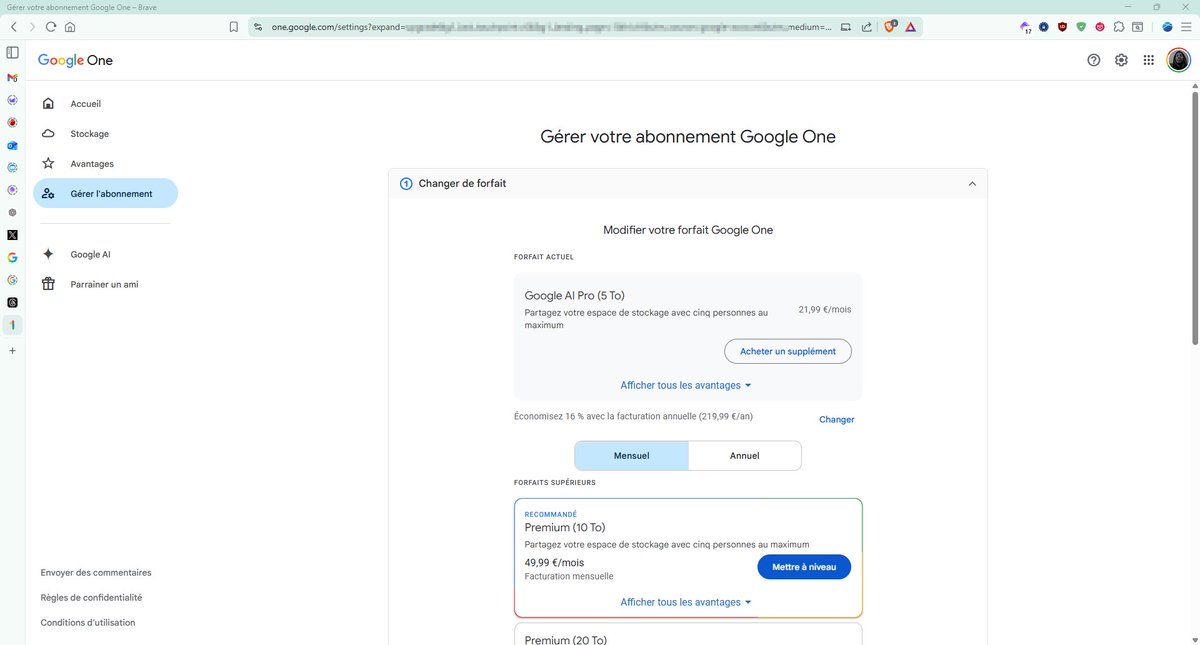Collapse the Changer de forfait section
Viewport: 1200px width, 645px height.
coord(971,183)
